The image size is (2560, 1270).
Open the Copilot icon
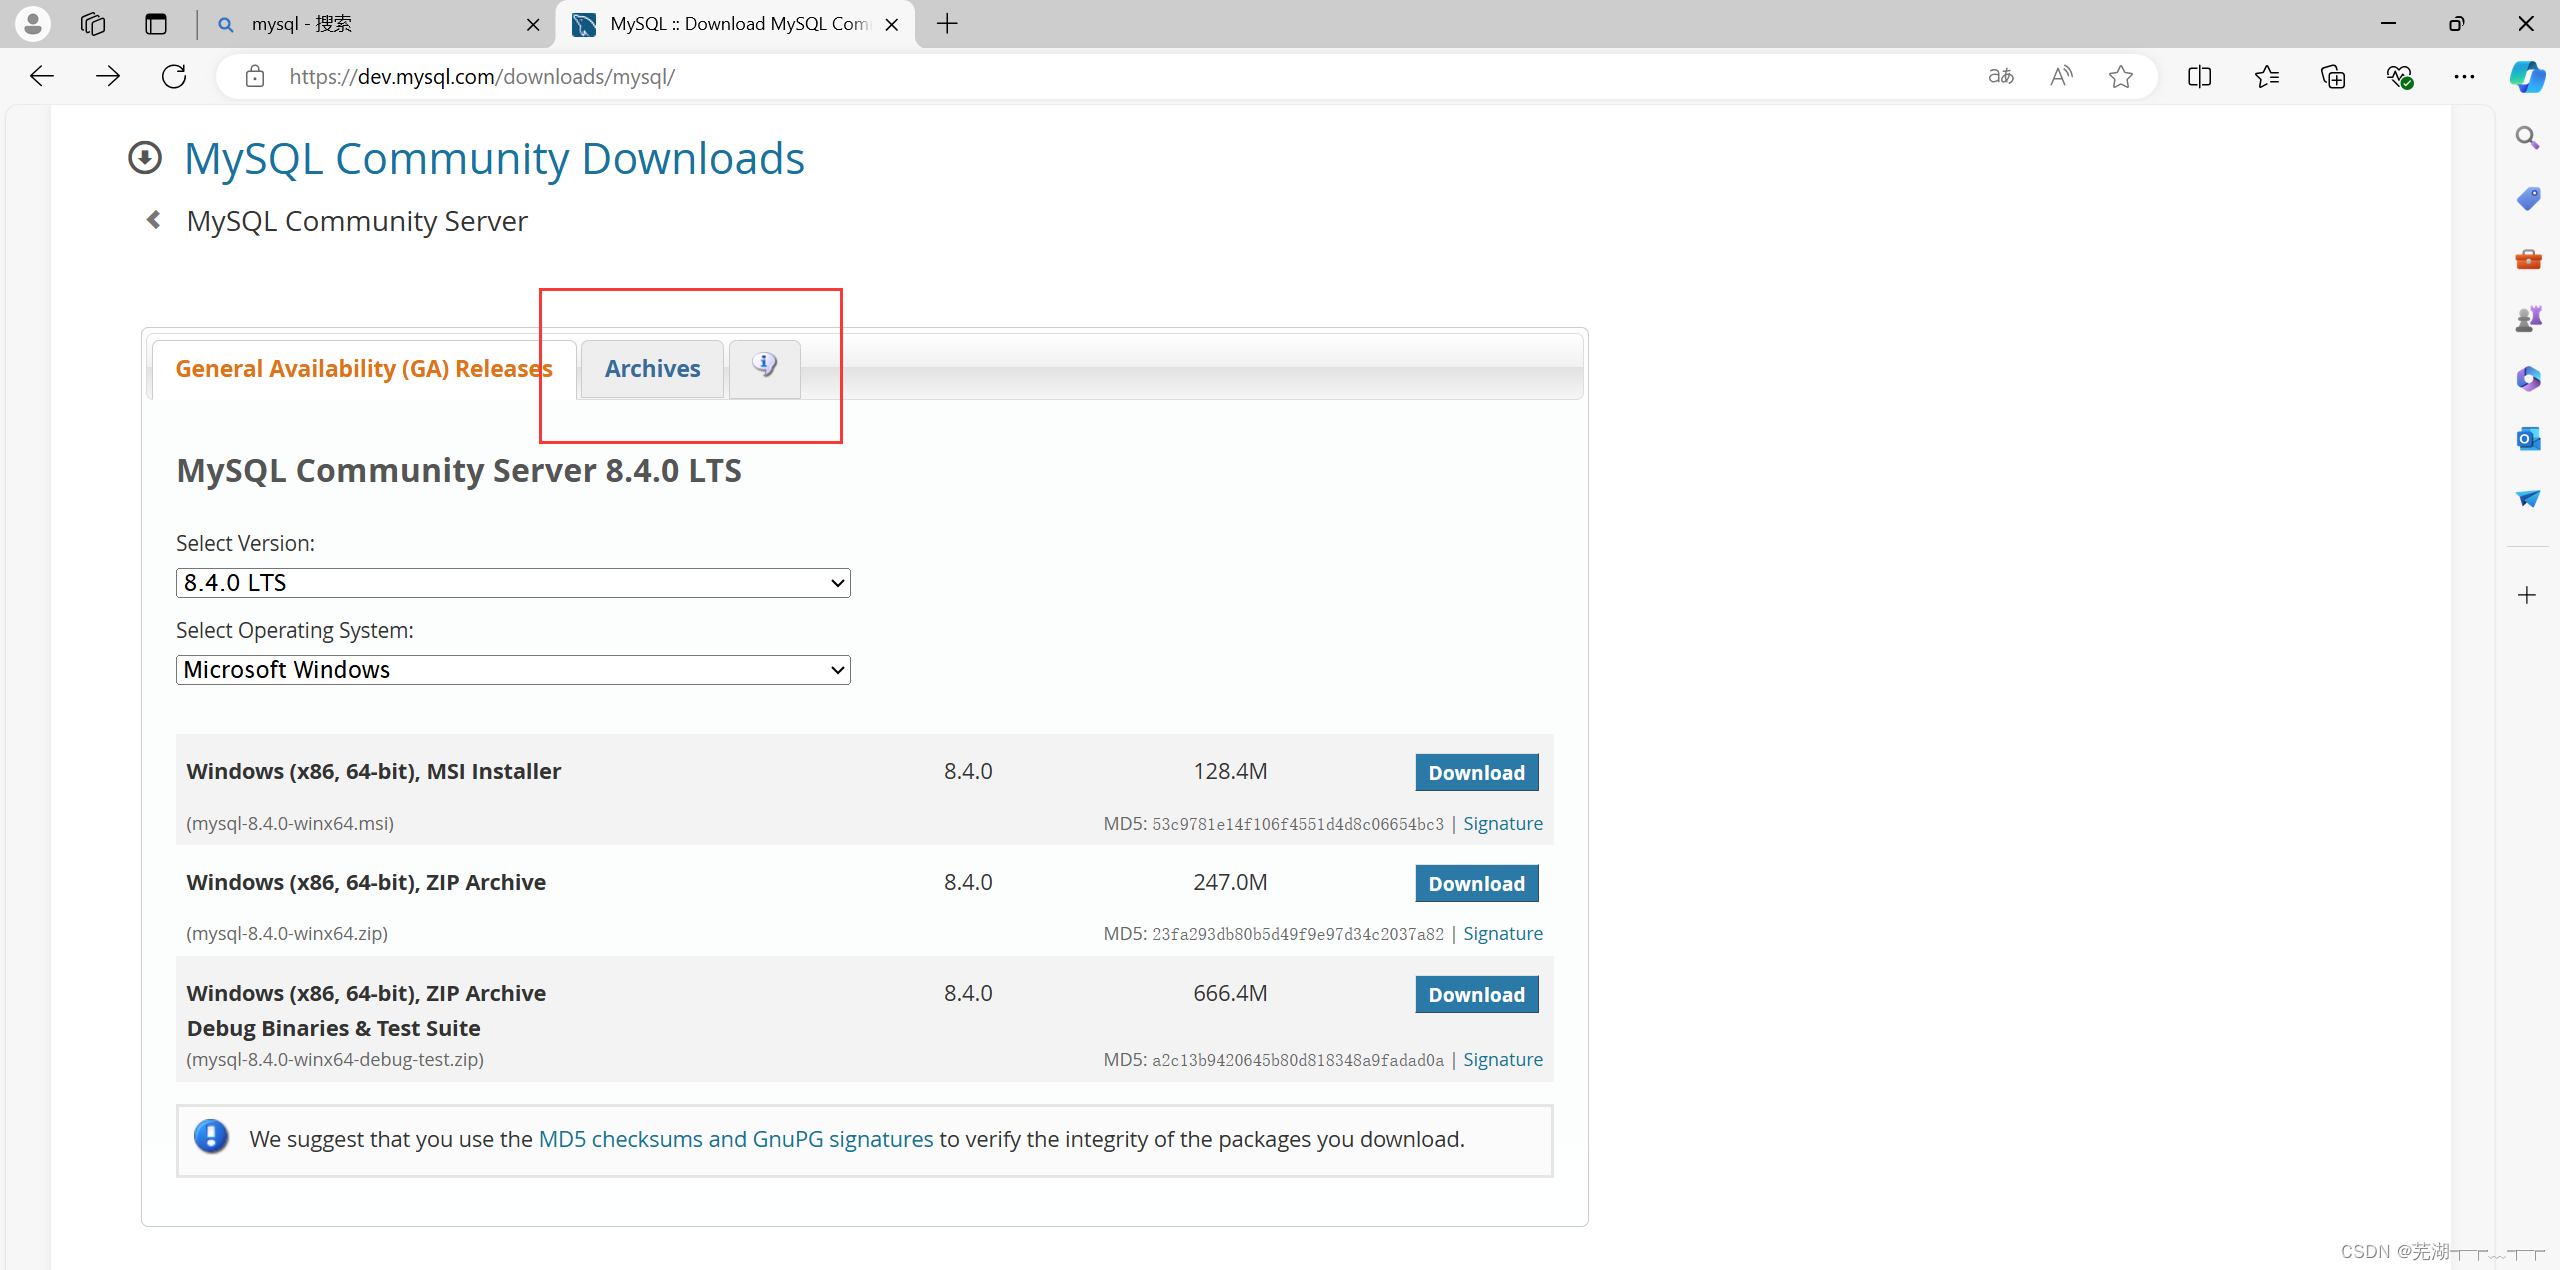pos(2527,76)
